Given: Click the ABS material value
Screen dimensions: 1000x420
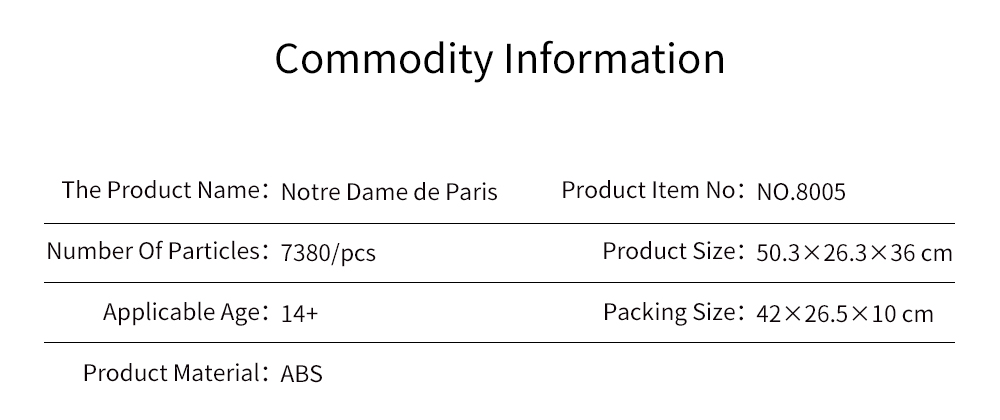Looking at the screenshot, I should tap(302, 374).
